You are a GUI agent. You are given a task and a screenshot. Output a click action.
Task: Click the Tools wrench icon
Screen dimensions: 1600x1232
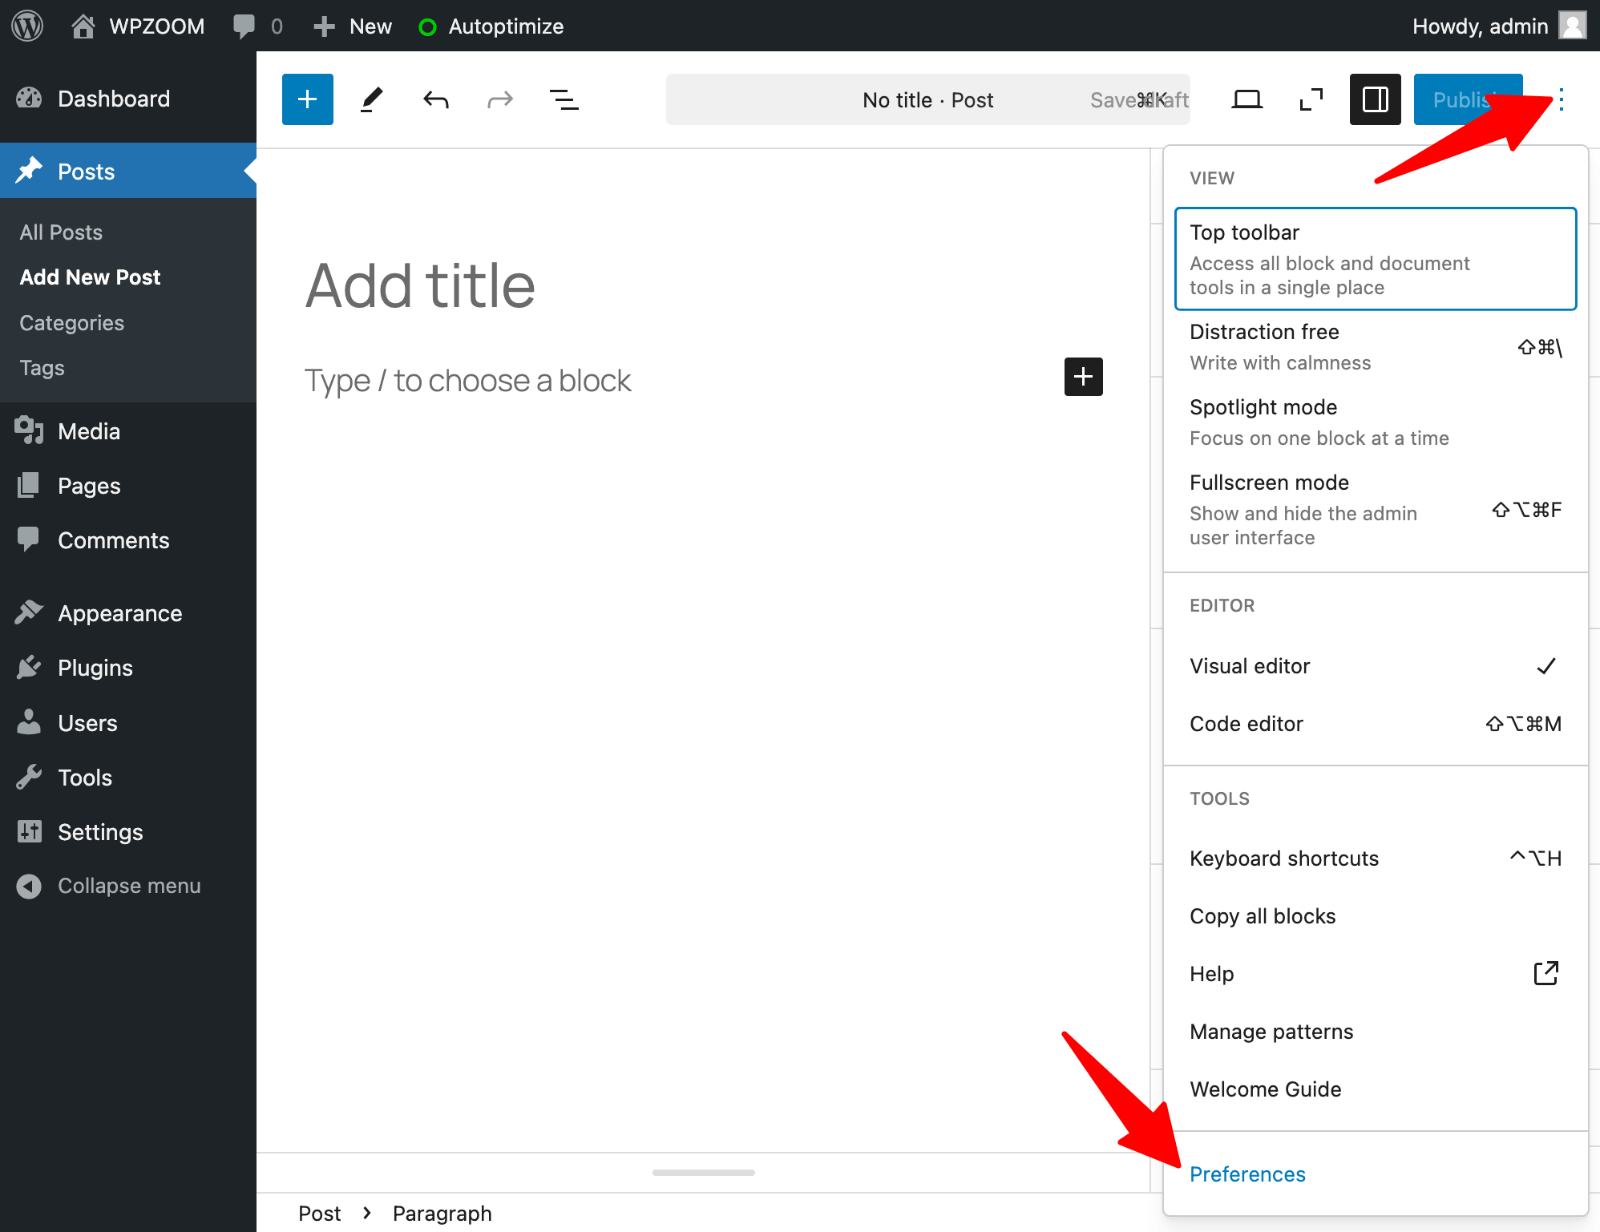tap(29, 777)
